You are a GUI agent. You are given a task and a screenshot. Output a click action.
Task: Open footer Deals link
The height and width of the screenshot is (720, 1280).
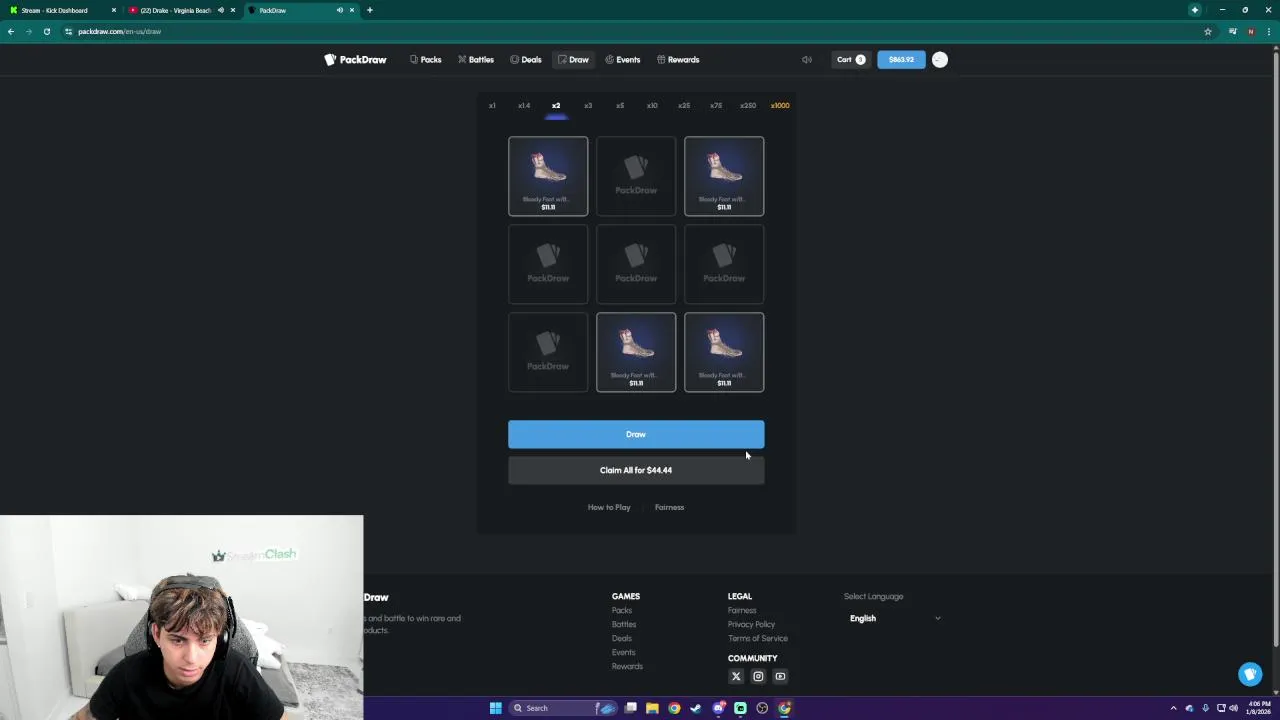(622, 638)
